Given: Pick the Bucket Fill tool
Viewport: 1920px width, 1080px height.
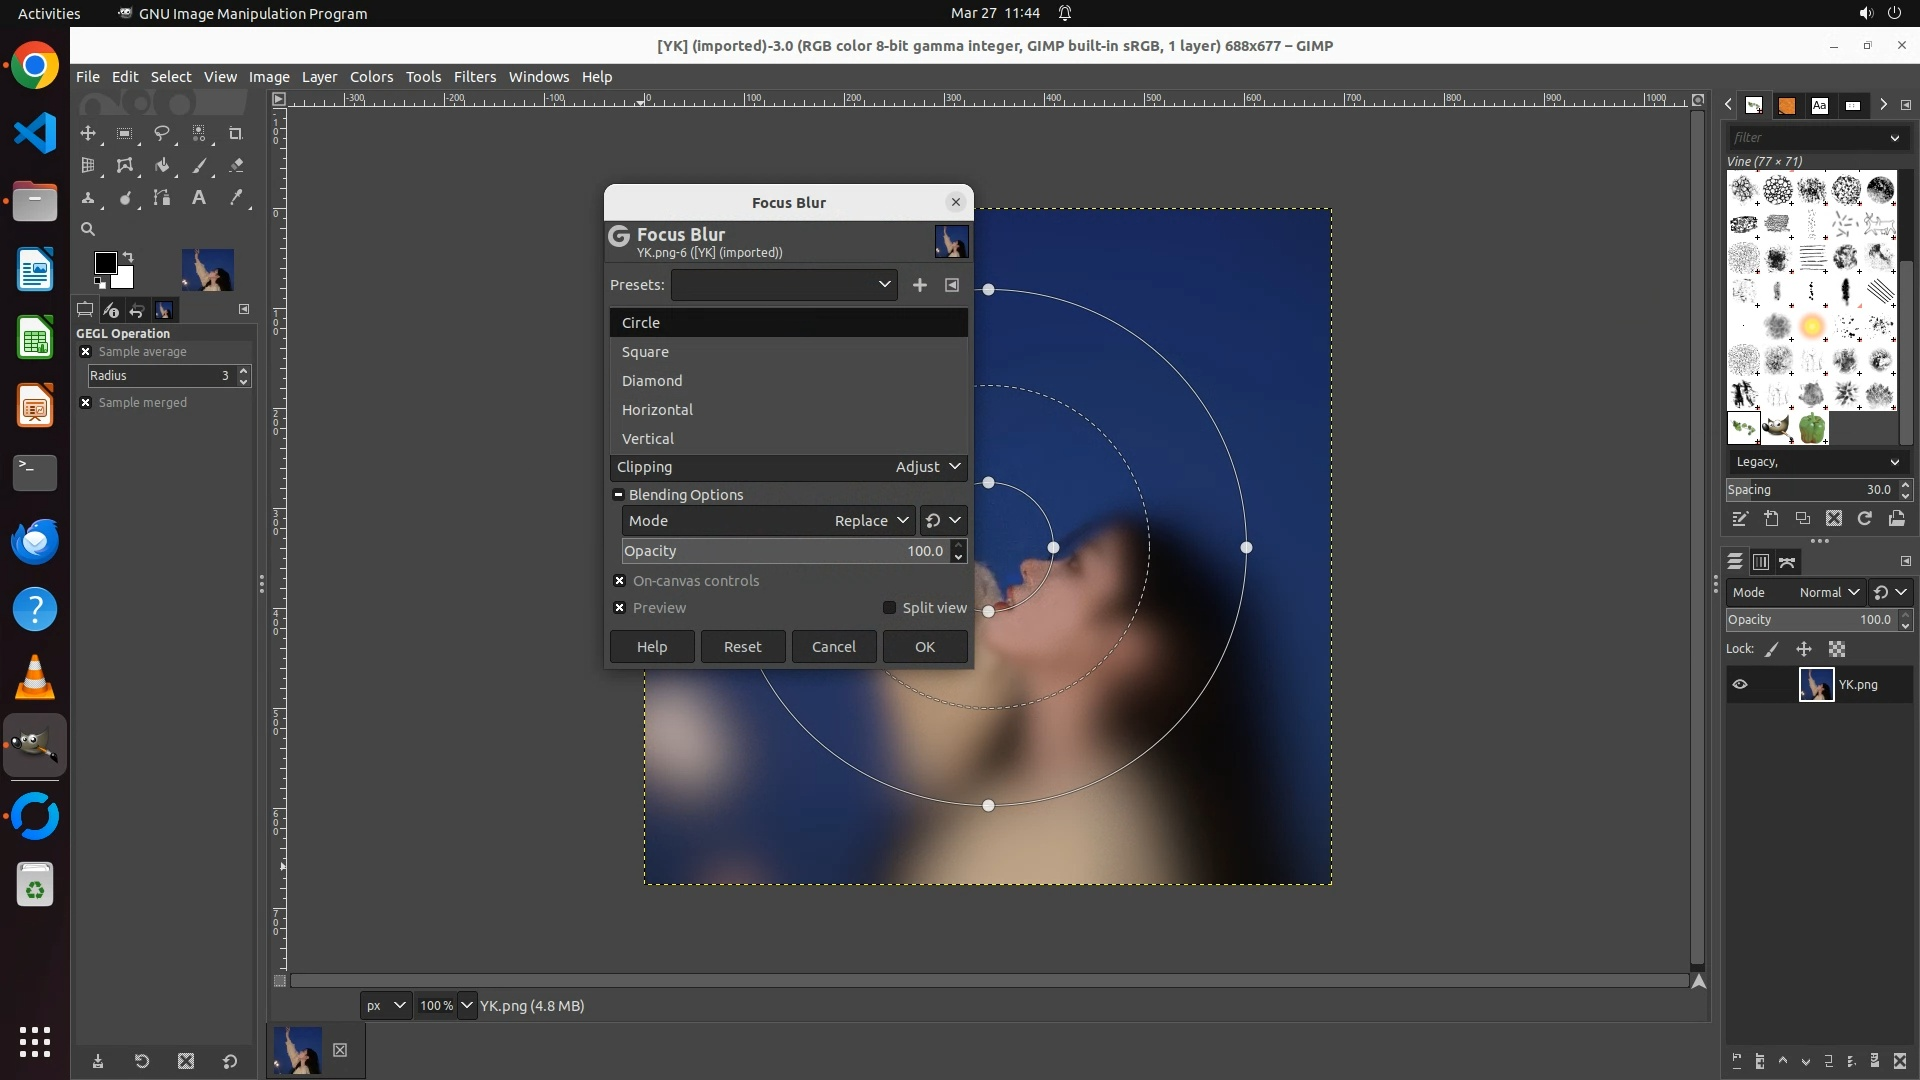Looking at the screenshot, I should pyautogui.click(x=162, y=166).
